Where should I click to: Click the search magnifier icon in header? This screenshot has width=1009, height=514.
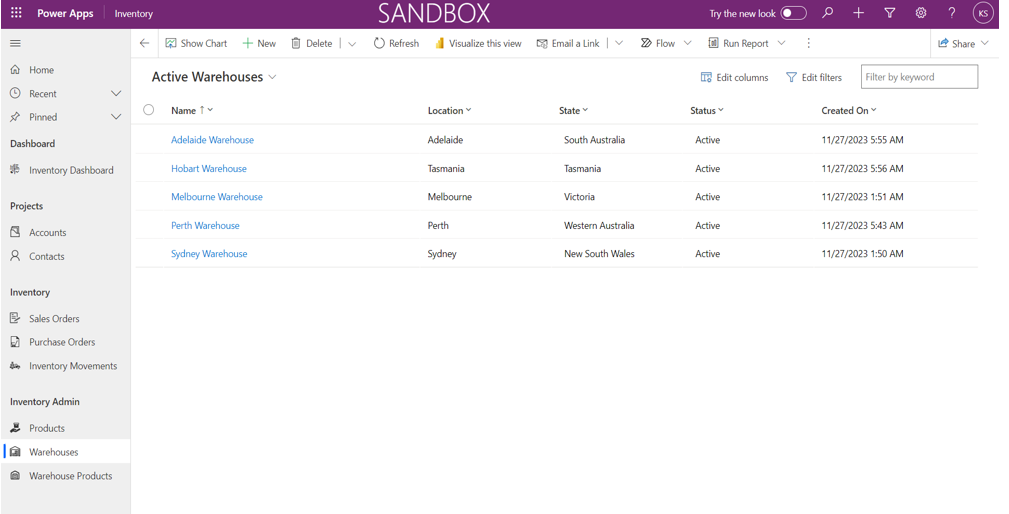[x=827, y=13]
